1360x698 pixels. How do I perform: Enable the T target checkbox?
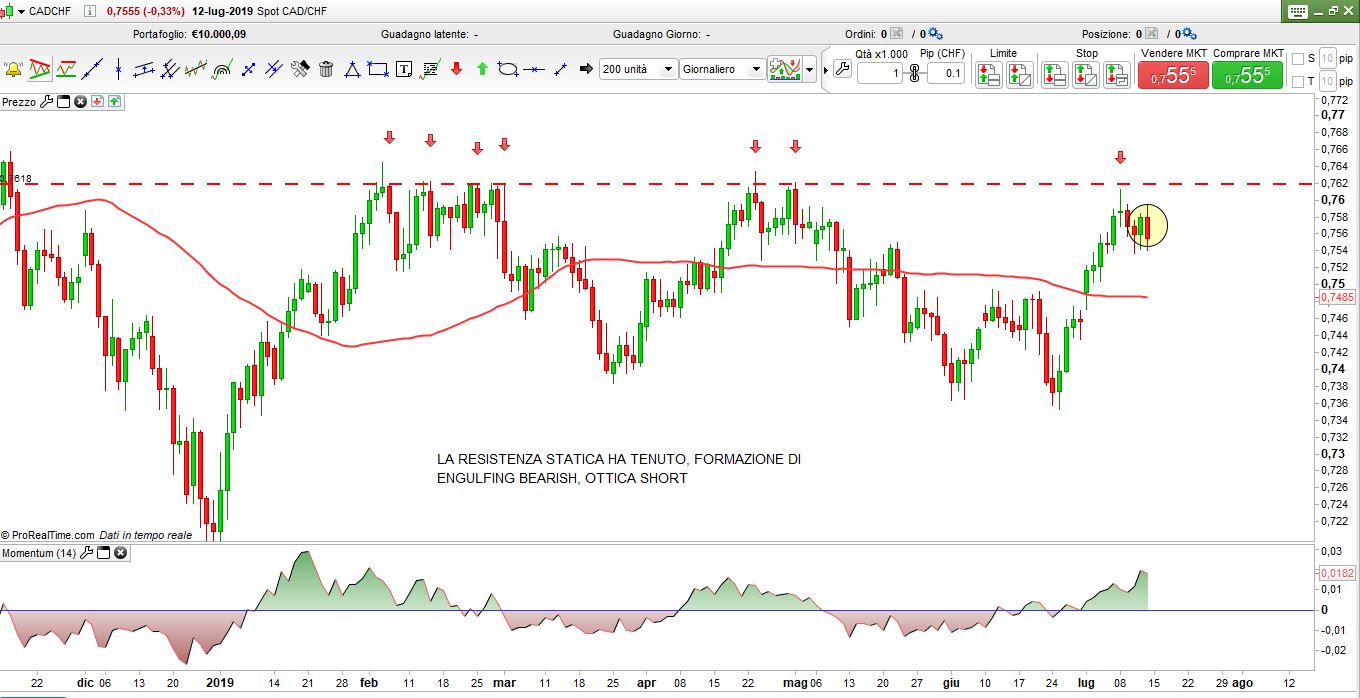tap(1298, 82)
